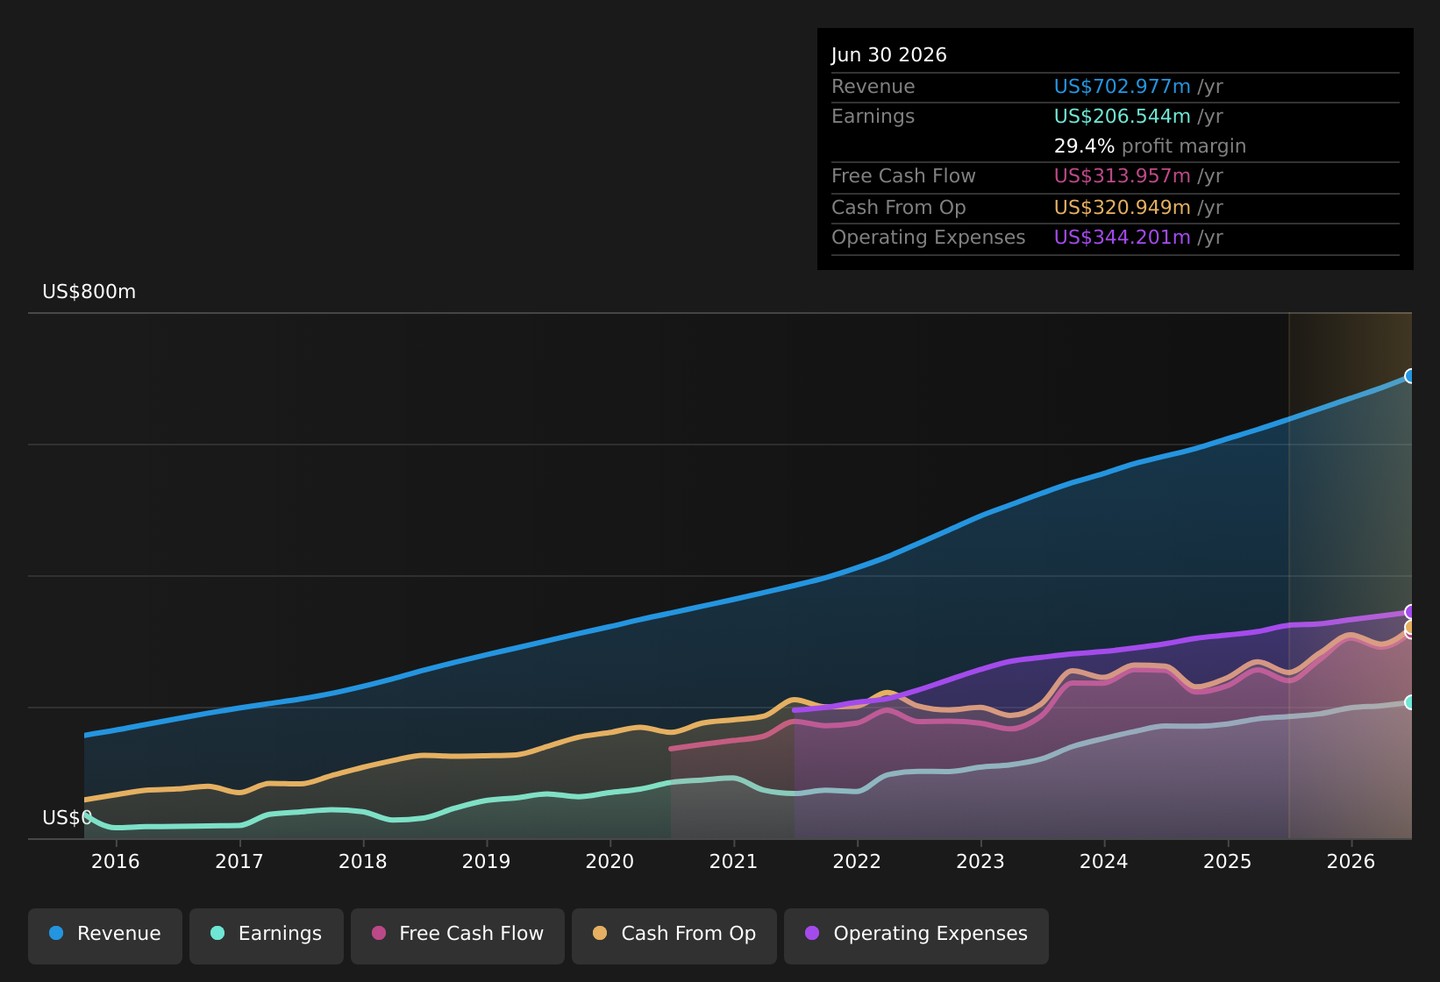
Task: Toggle the Free Cash Flow legend button
Action: click(457, 936)
